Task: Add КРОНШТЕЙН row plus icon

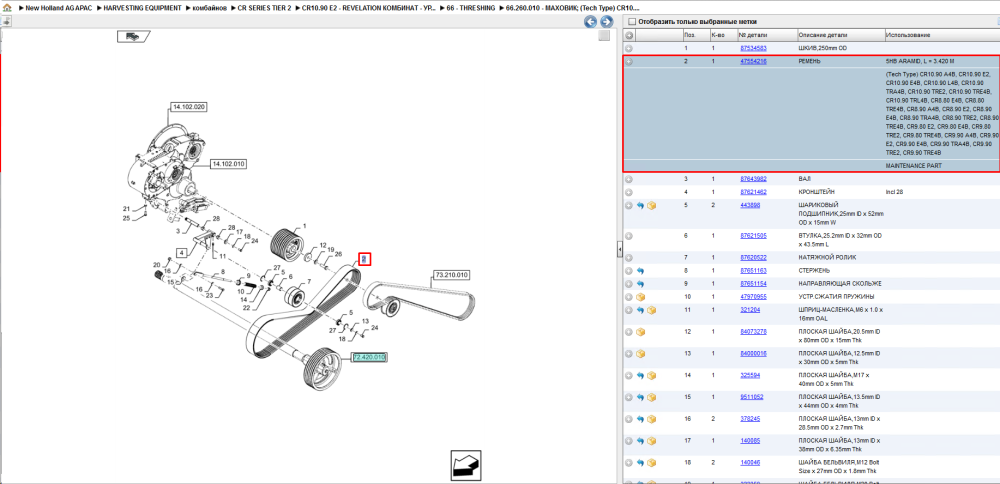Action: pos(629,192)
